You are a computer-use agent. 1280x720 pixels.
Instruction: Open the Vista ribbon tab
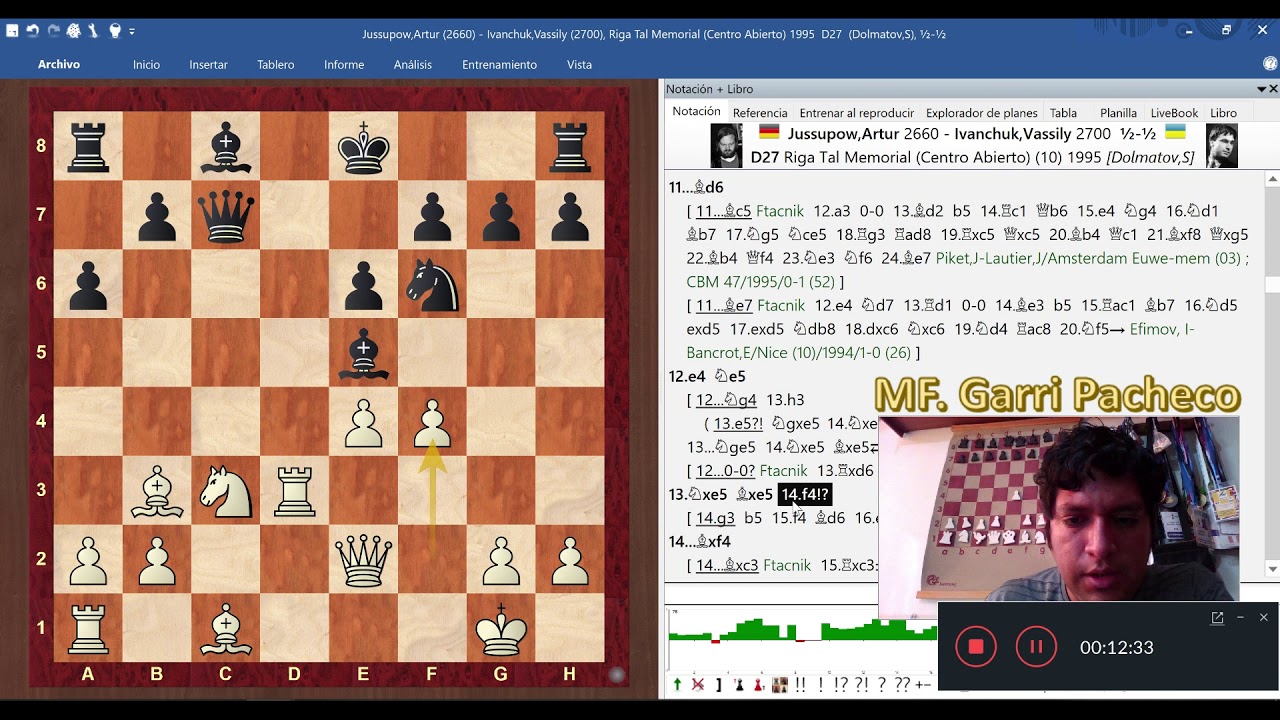[579, 64]
